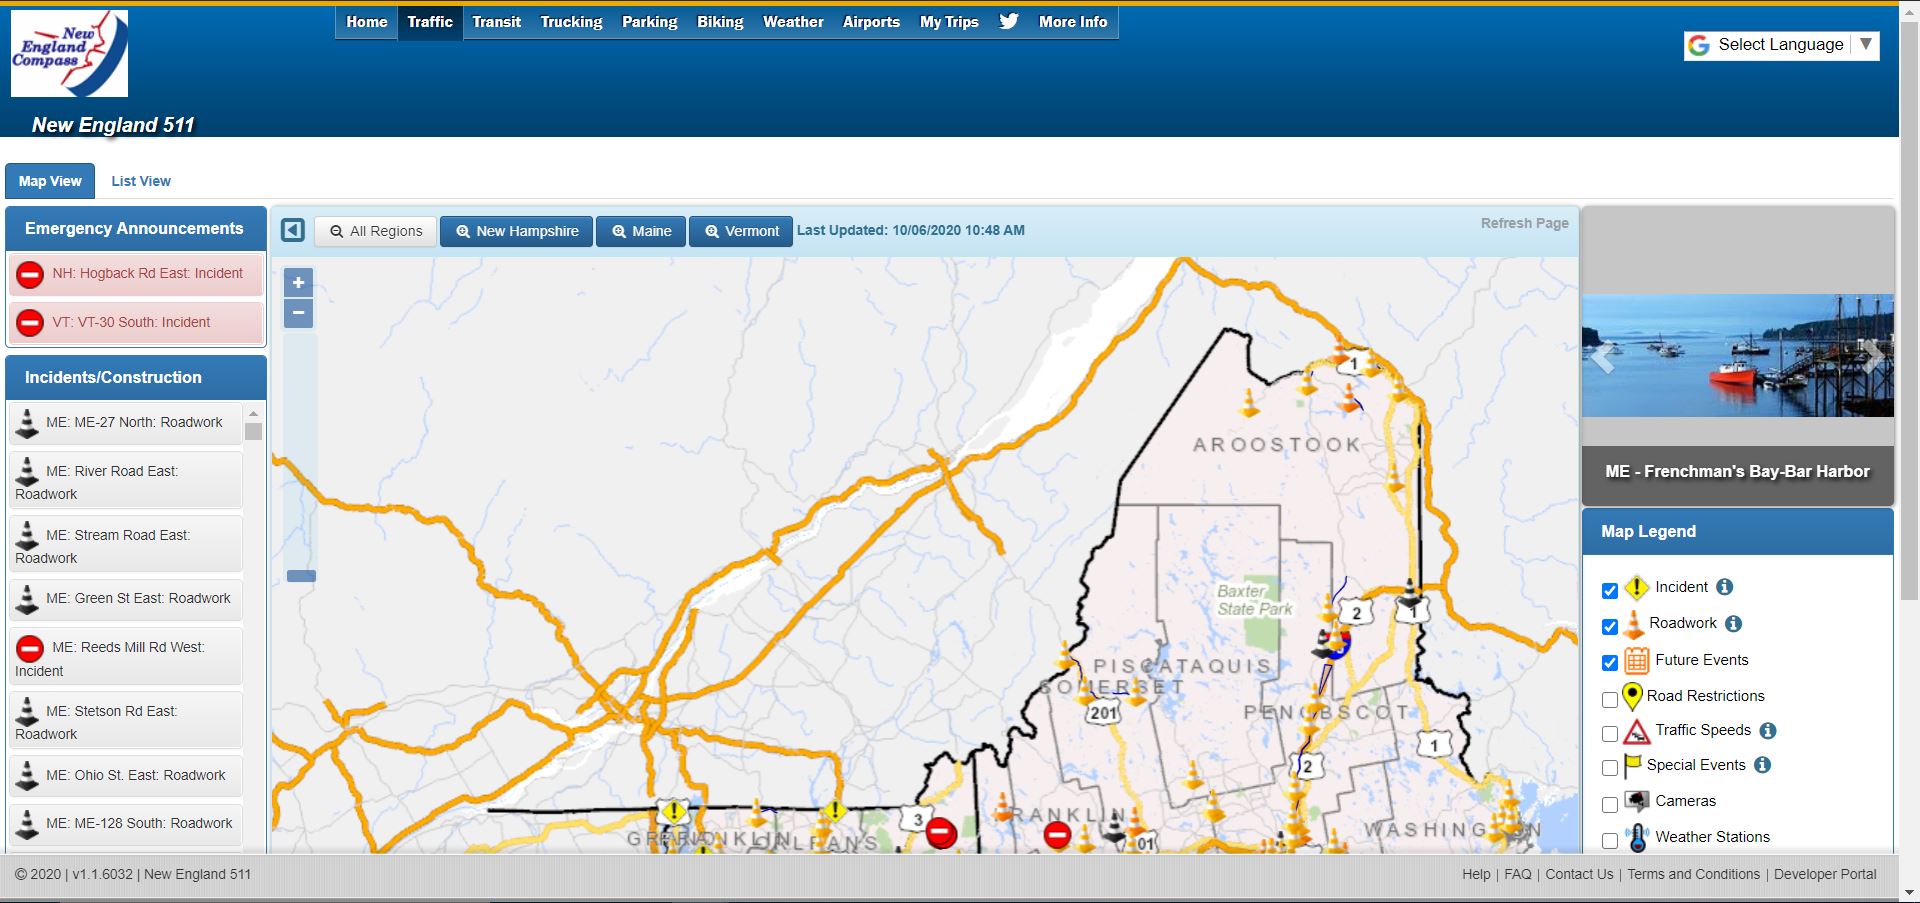Image resolution: width=1920 pixels, height=903 pixels.
Task: Uncheck the Roadwork legend checkbox
Action: pos(1610,627)
